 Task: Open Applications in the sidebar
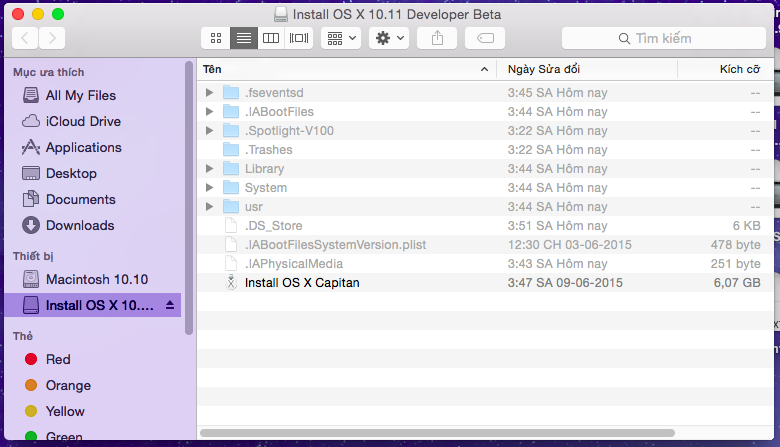click(83, 147)
